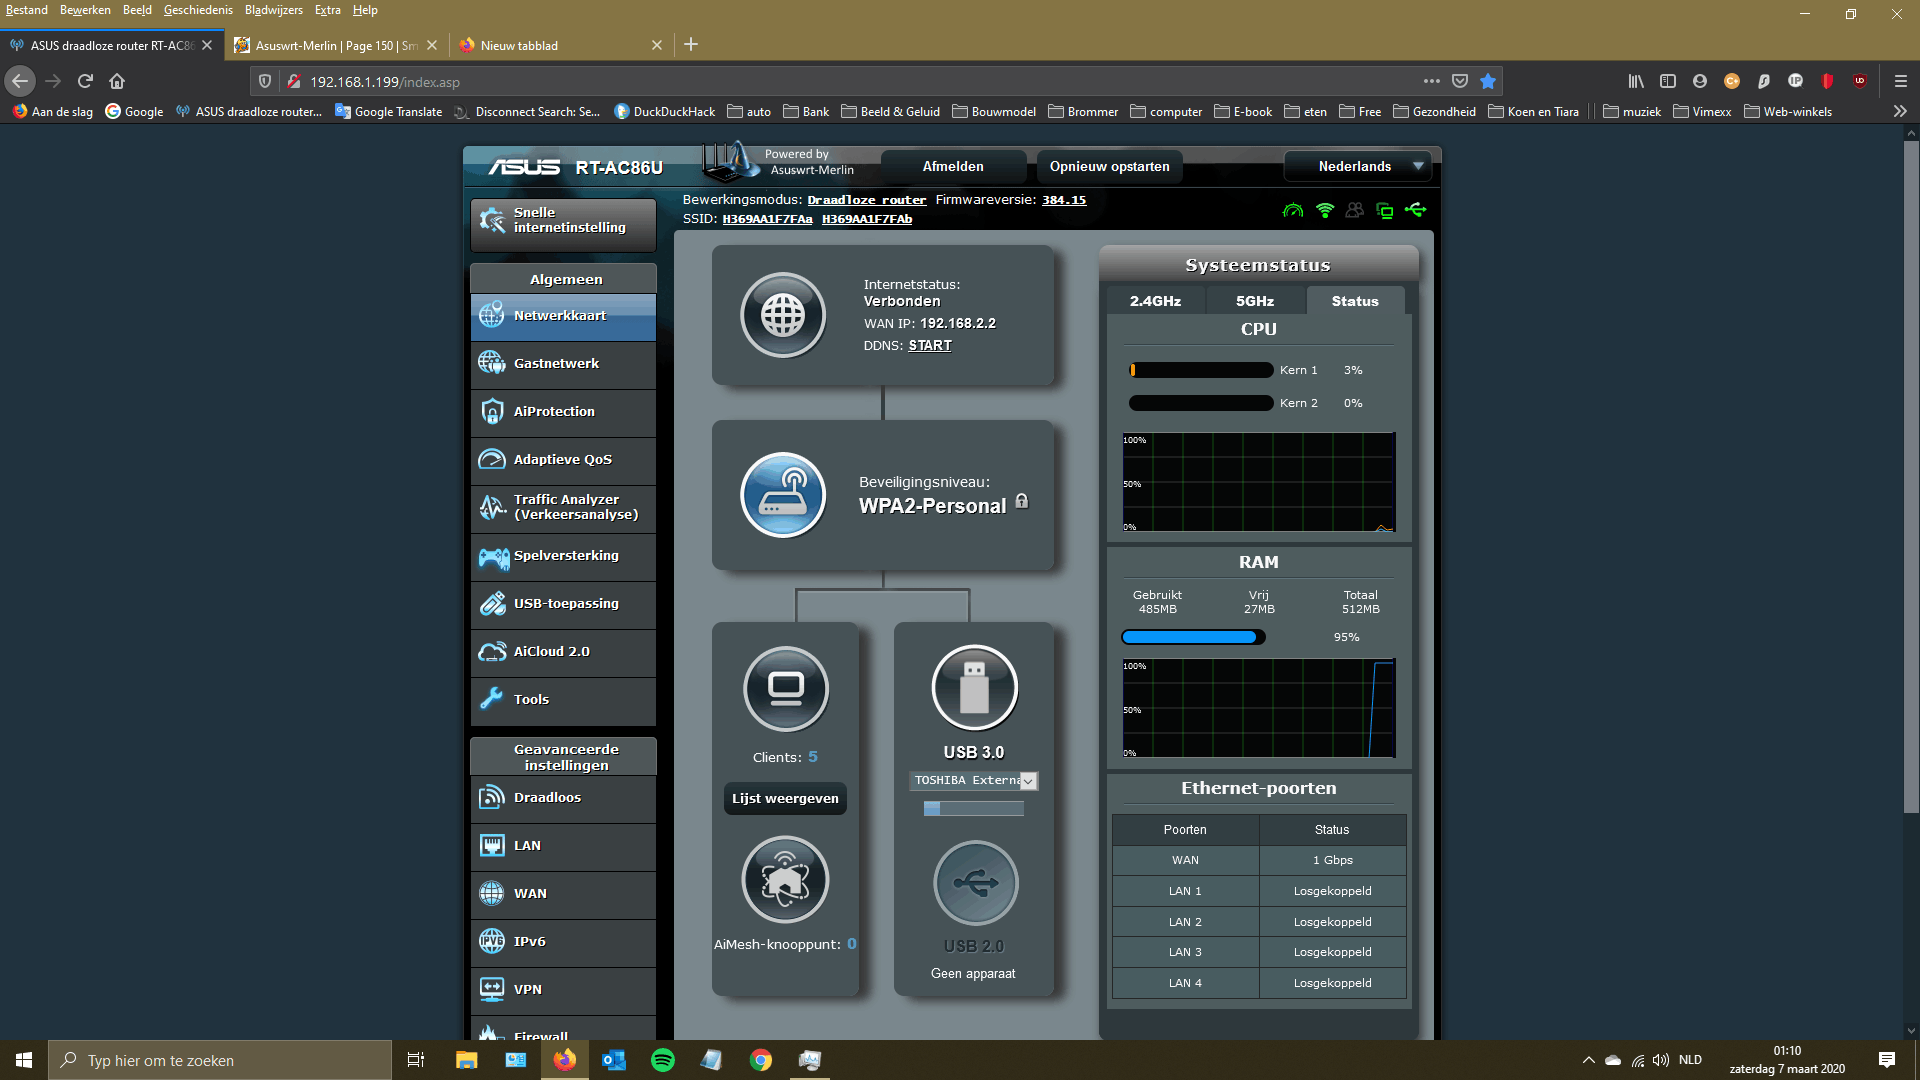
Task: Open Spotify from the taskbar
Action: [x=662, y=1060]
